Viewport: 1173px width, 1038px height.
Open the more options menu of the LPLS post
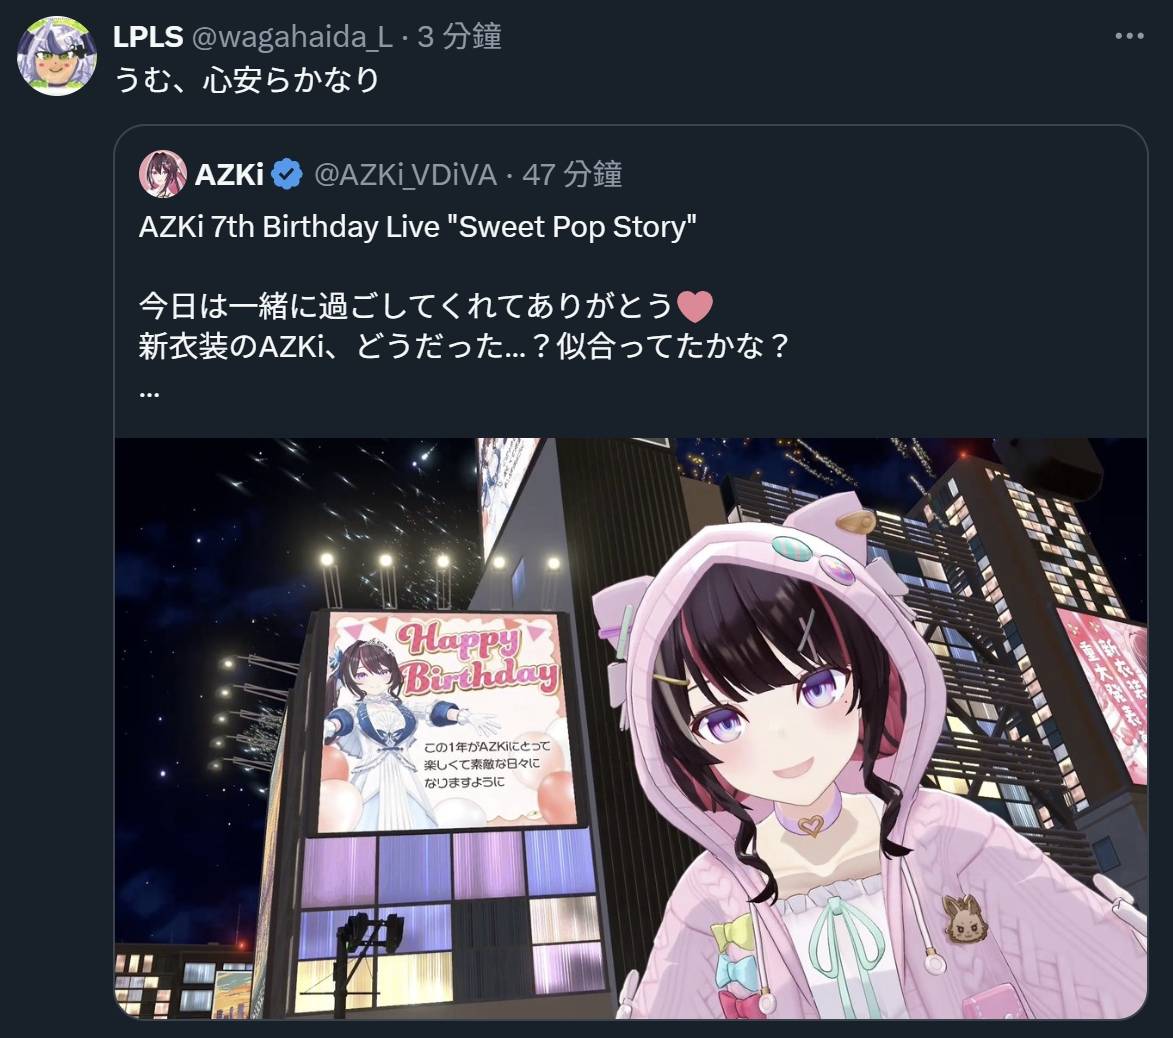click(x=1129, y=36)
